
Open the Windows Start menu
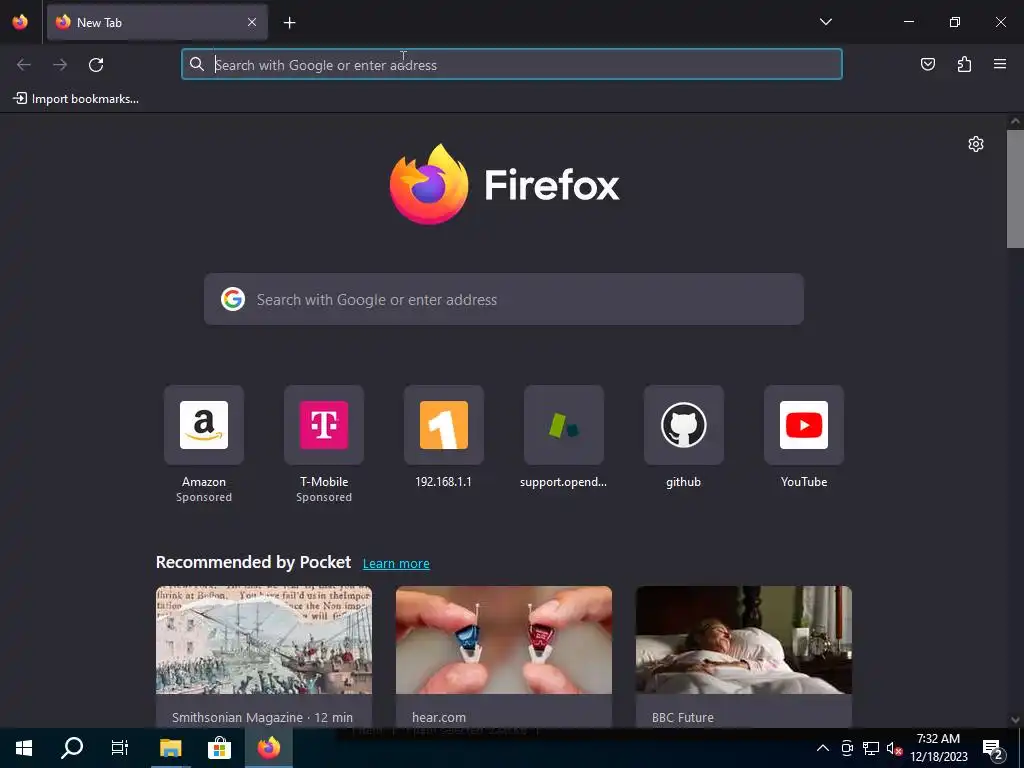coord(24,748)
